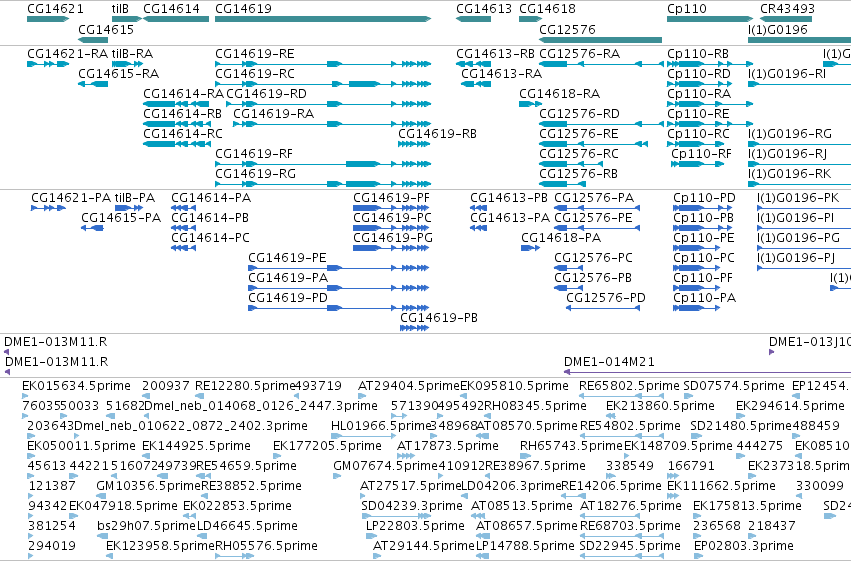Open transcript CG14619-RG
851x561 pixels.
click(x=255, y=174)
